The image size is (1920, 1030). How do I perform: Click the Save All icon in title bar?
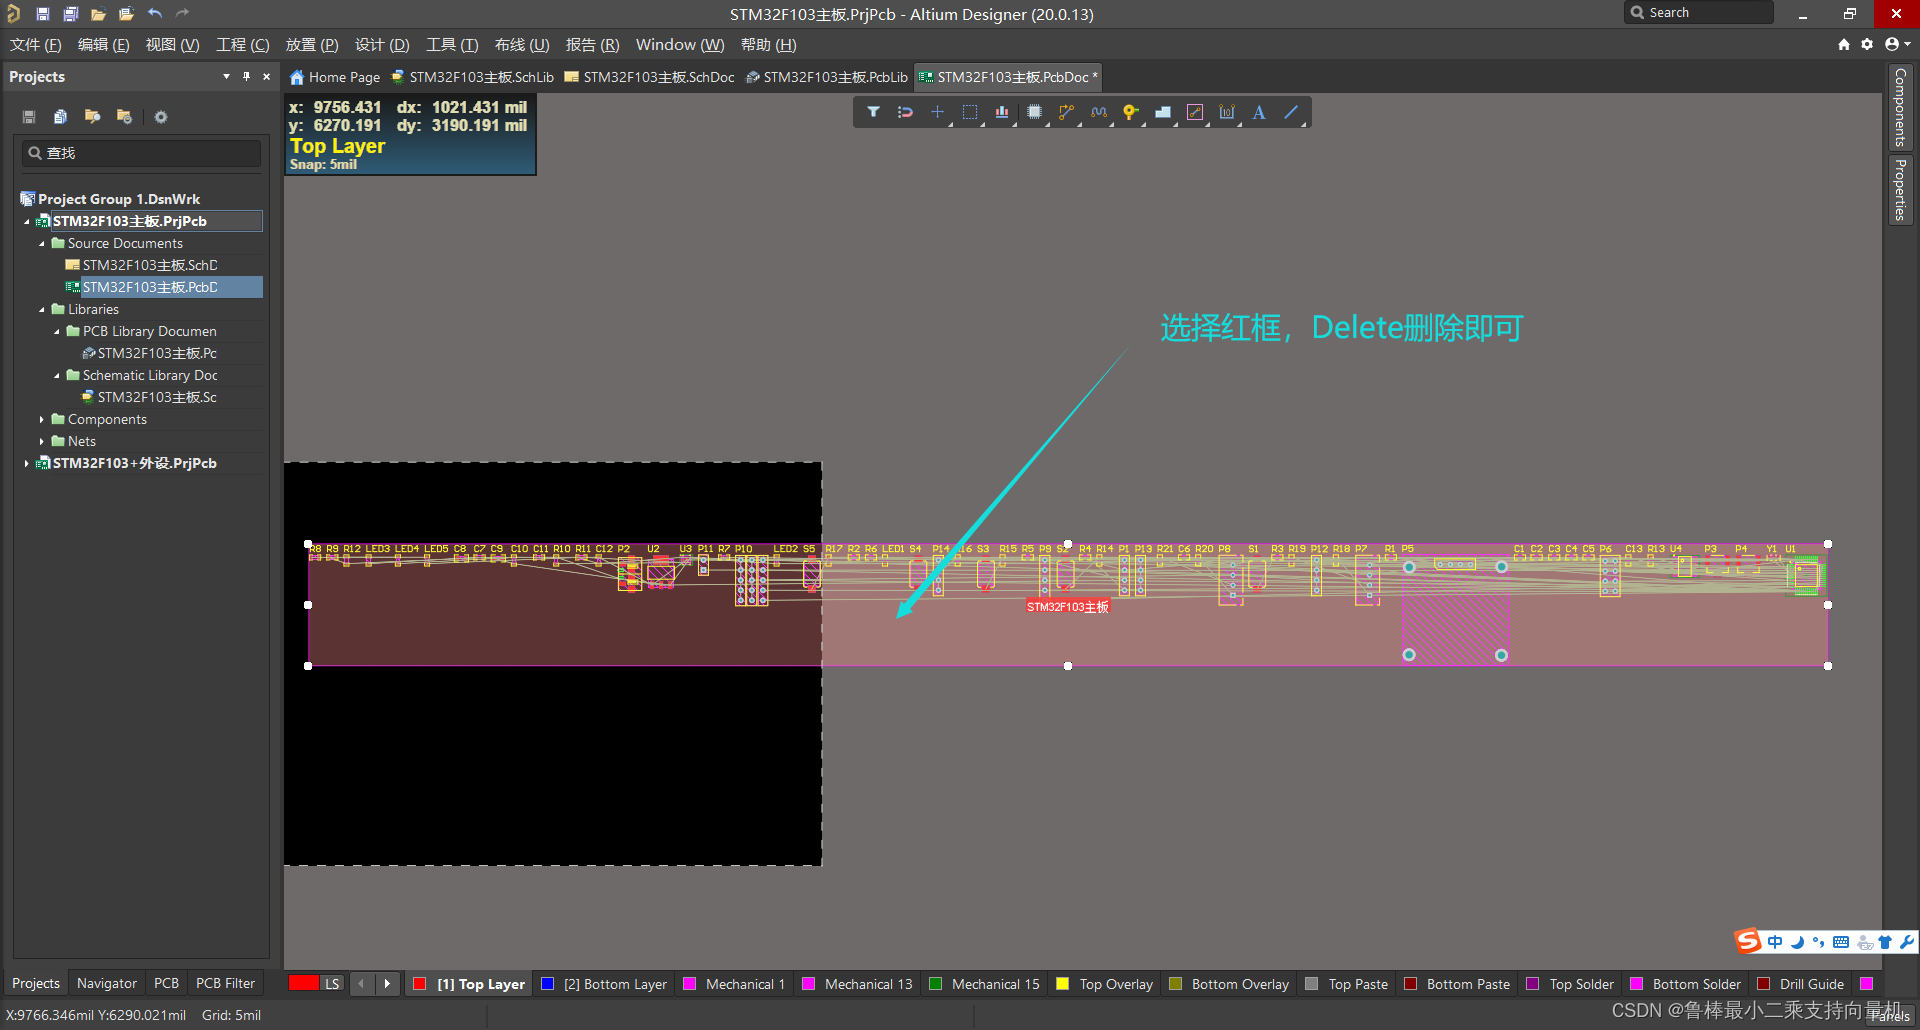(x=70, y=14)
